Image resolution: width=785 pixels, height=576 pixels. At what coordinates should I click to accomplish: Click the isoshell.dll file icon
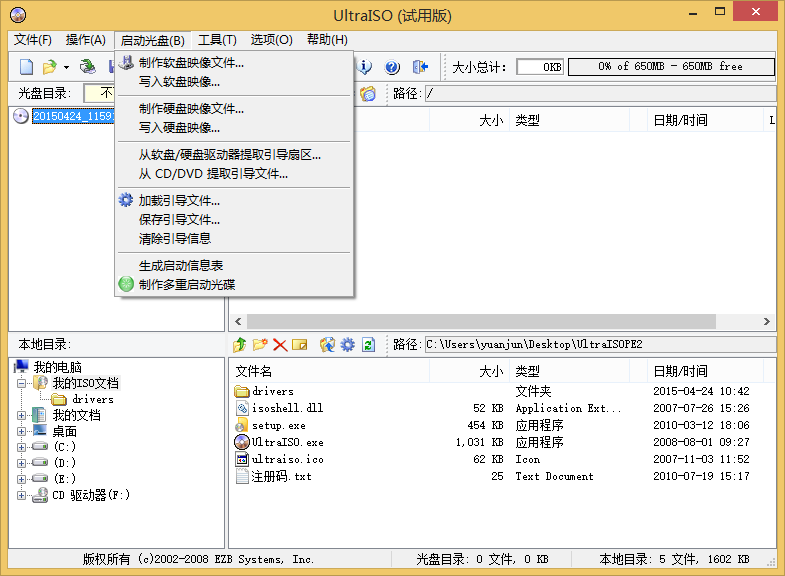[x=242, y=408]
